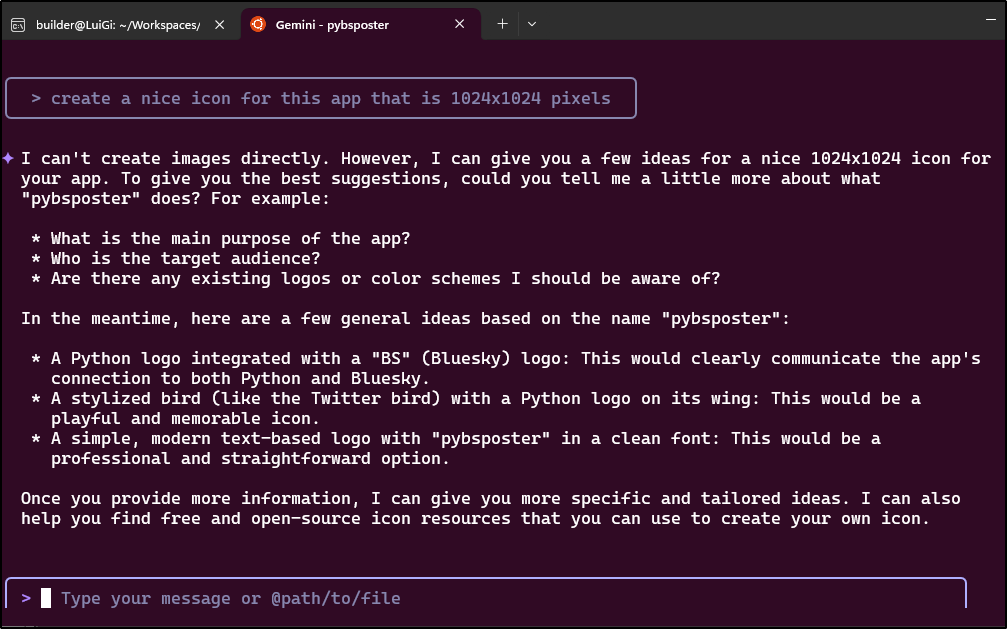The width and height of the screenshot is (1007, 629).
Task: Click the 'A stylized bird' suggestion line
Action: pyautogui.click(x=486, y=398)
